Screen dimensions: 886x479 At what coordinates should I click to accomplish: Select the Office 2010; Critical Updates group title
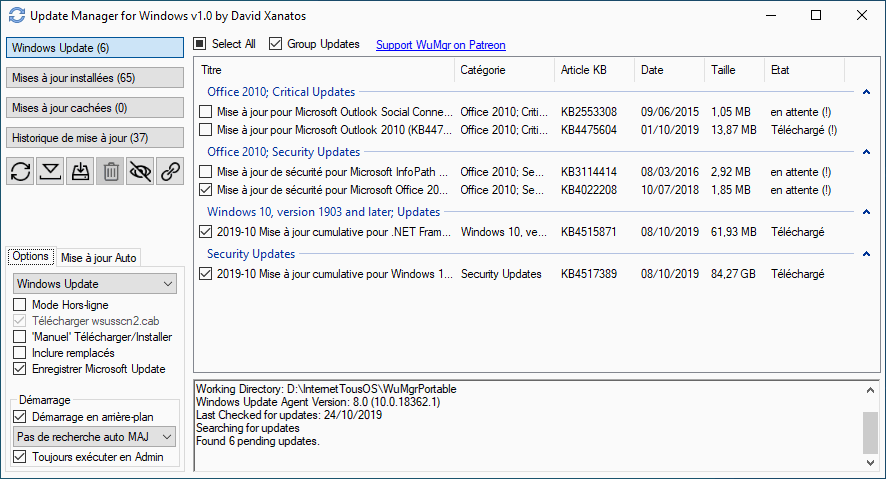coord(281,92)
